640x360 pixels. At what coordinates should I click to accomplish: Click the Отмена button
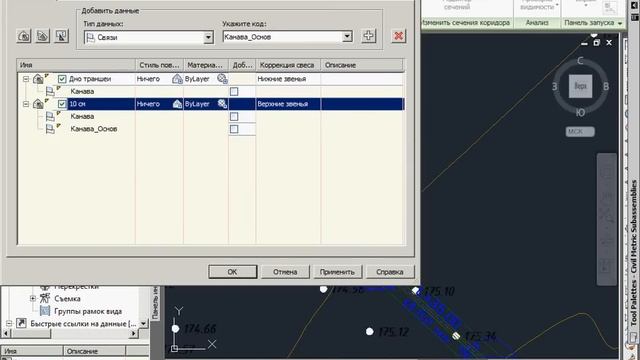pyautogui.click(x=285, y=272)
